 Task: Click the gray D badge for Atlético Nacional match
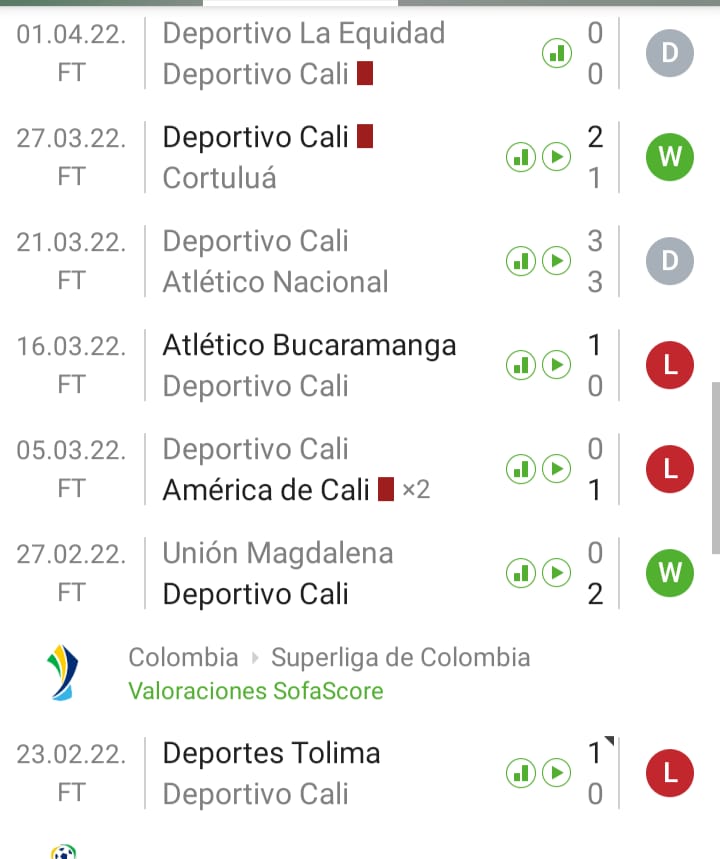[x=670, y=262]
